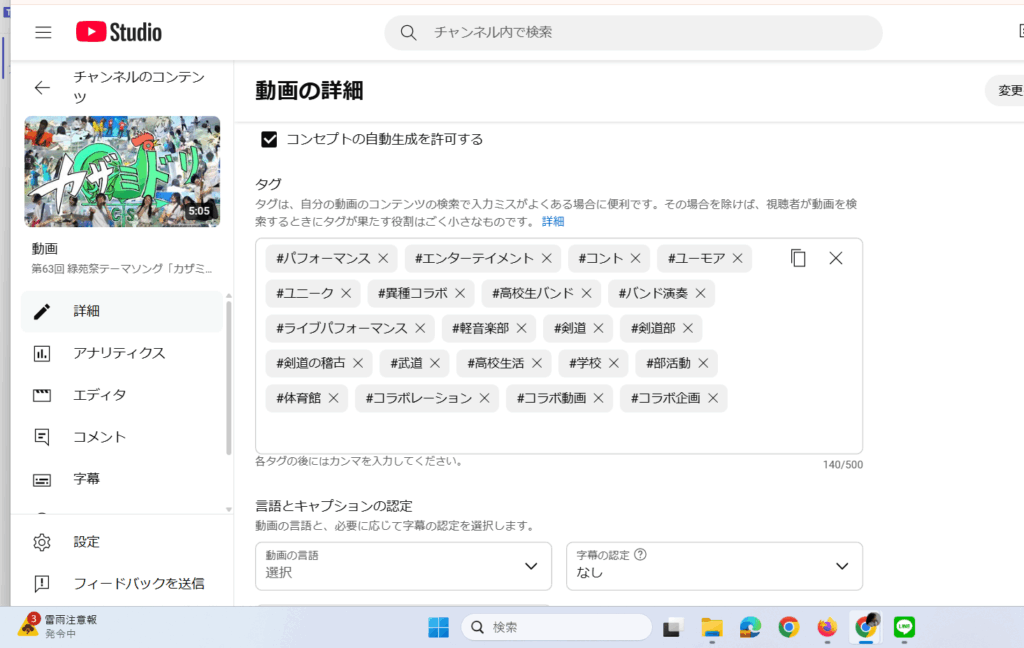
Task: Copy all tags with the copy icon
Action: (798, 258)
